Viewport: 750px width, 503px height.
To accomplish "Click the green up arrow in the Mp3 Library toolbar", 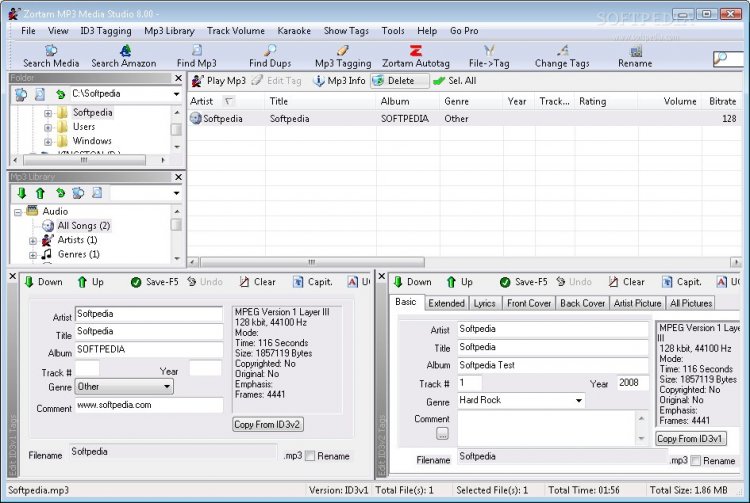I will click(x=40, y=193).
